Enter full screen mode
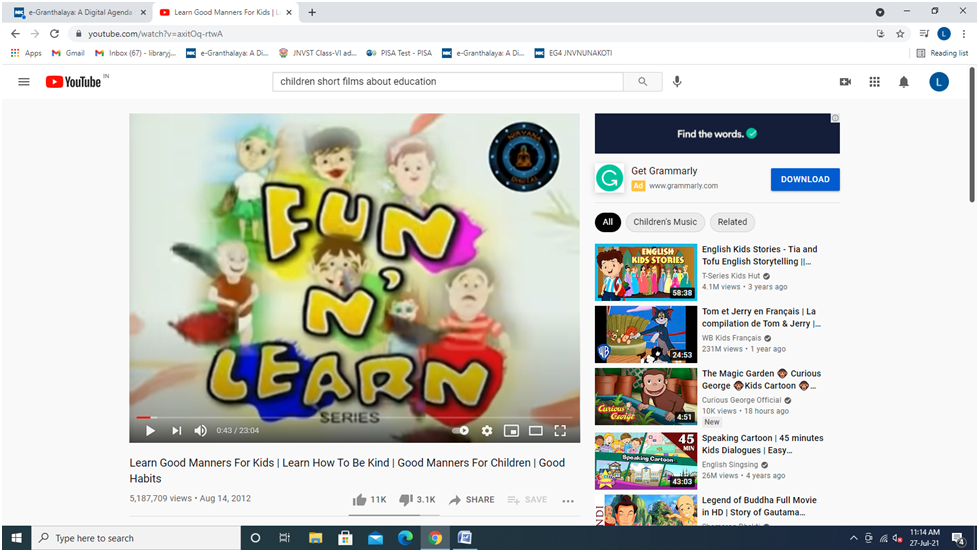 click(x=560, y=431)
